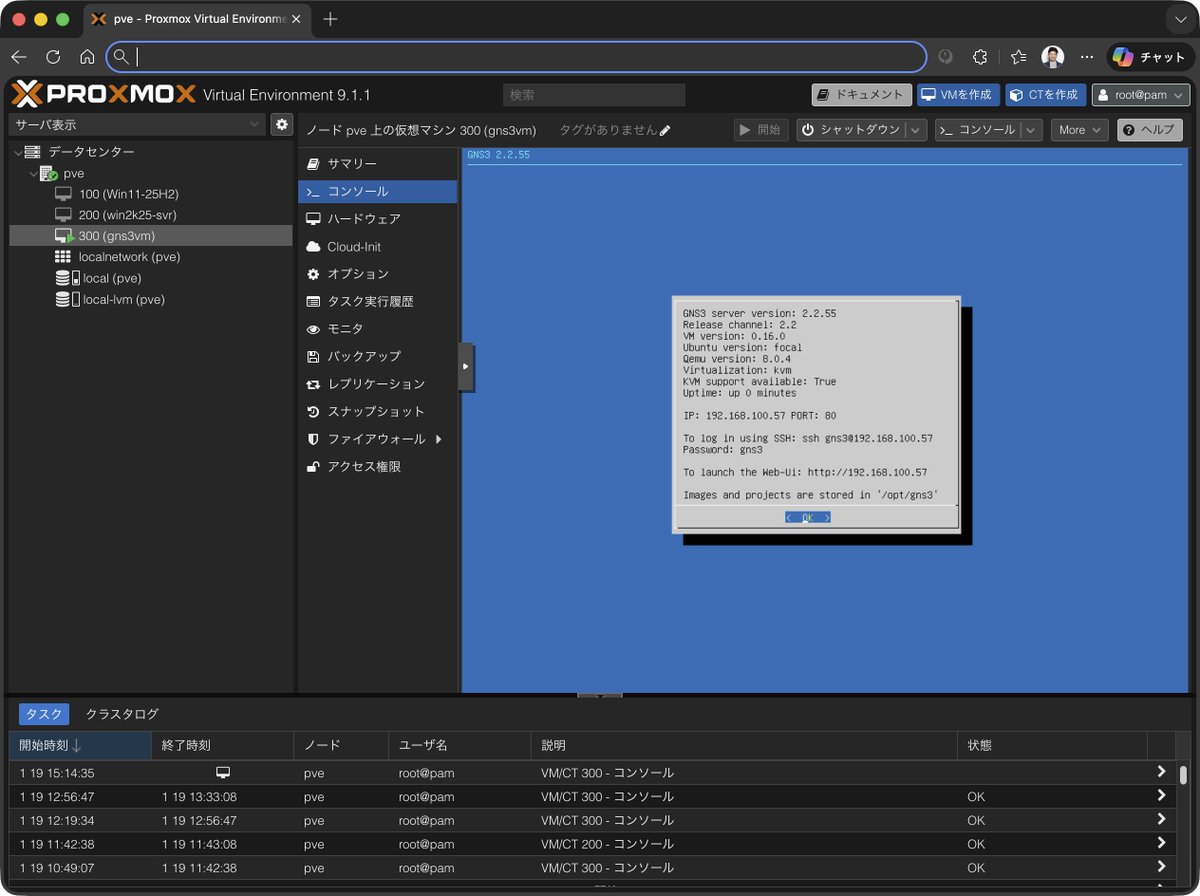Open browser profile avatar
Viewport: 1200px width, 896px height.
click(x=1052, y=57)
